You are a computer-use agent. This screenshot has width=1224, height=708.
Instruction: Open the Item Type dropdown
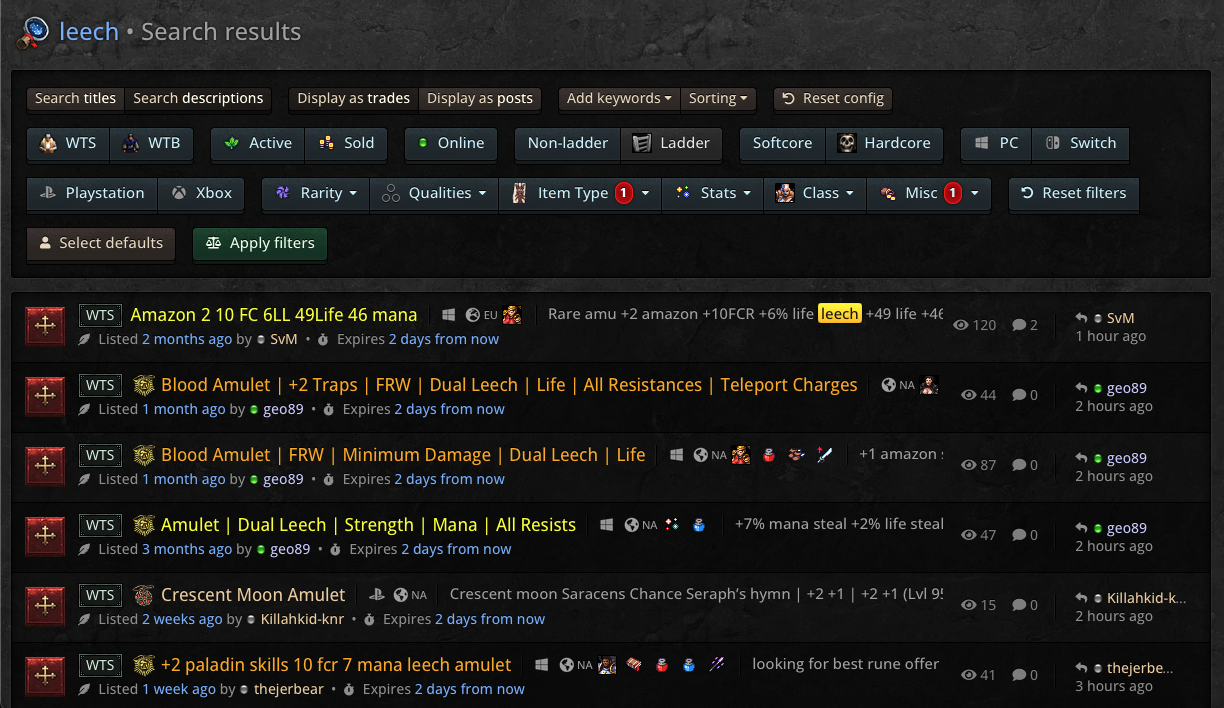point(580,193)
